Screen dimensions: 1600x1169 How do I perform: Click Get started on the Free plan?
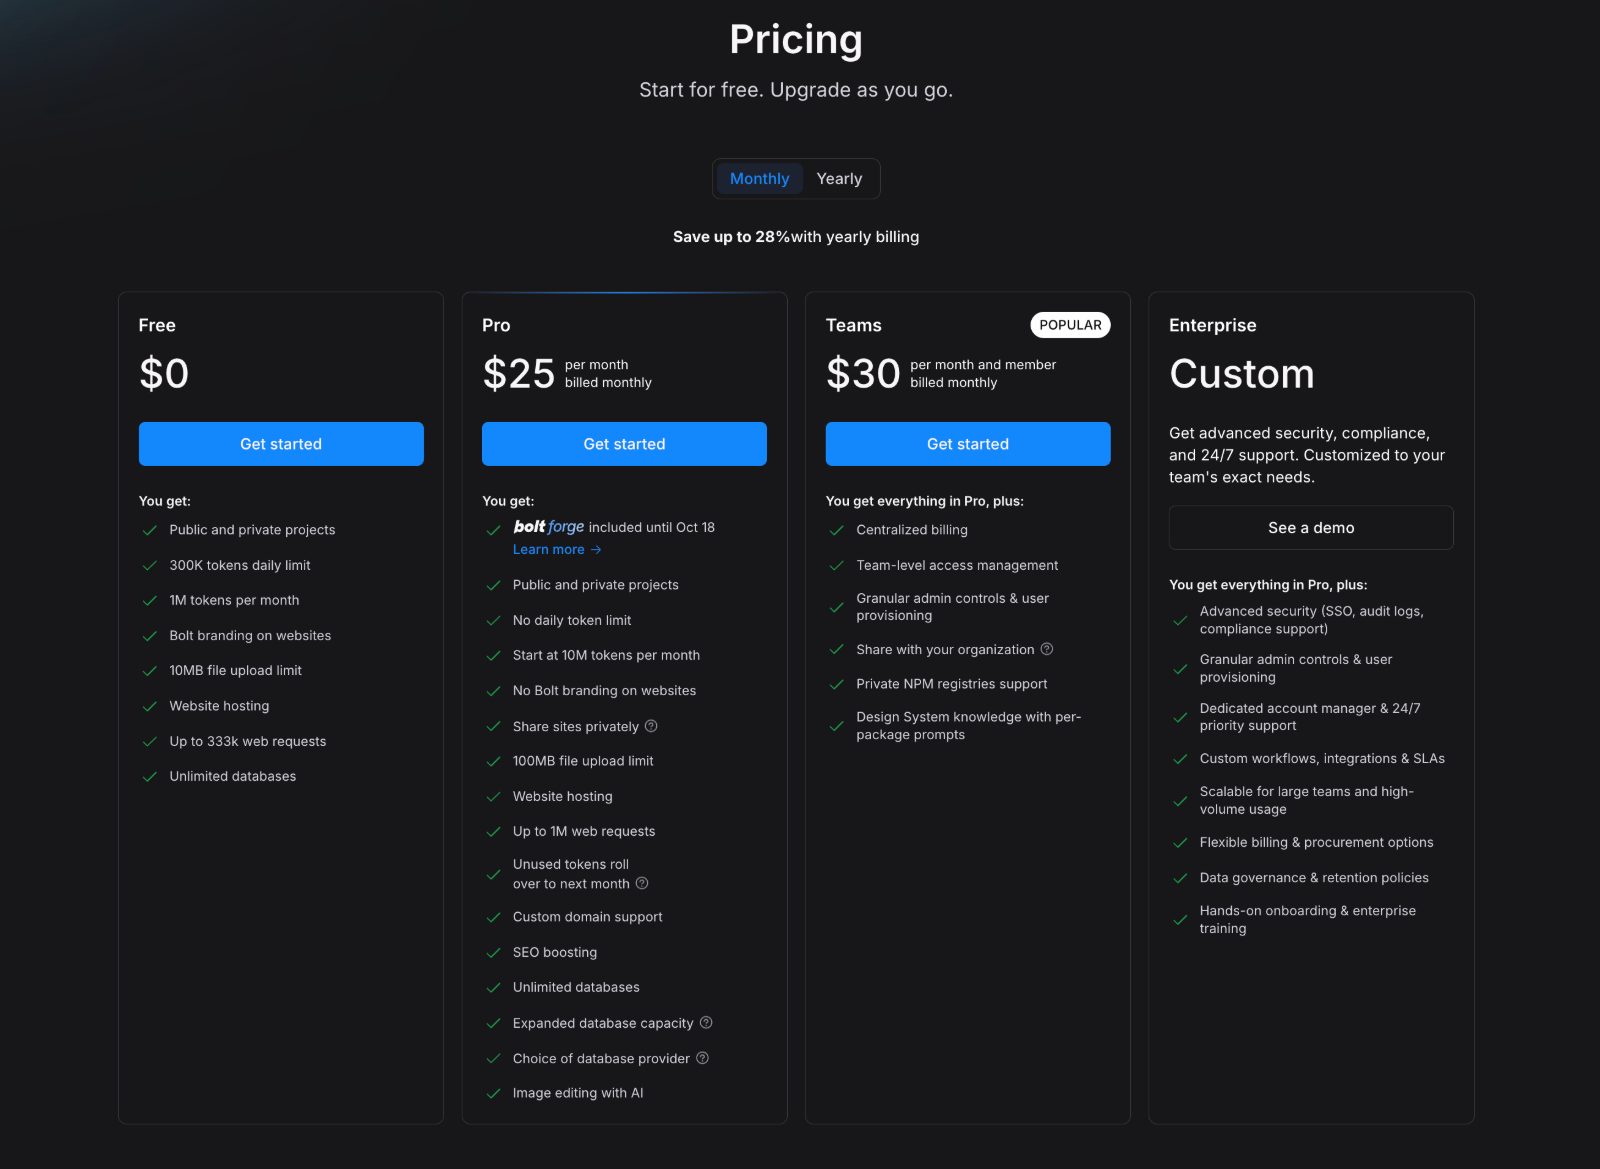281,444
